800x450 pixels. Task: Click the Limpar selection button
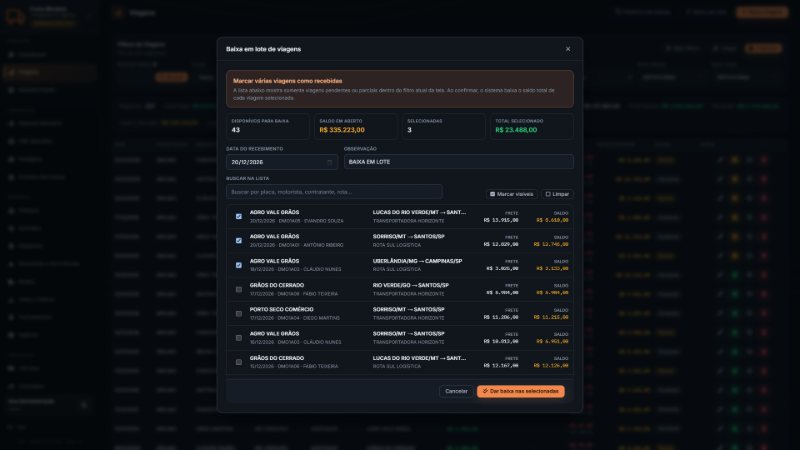557,194
